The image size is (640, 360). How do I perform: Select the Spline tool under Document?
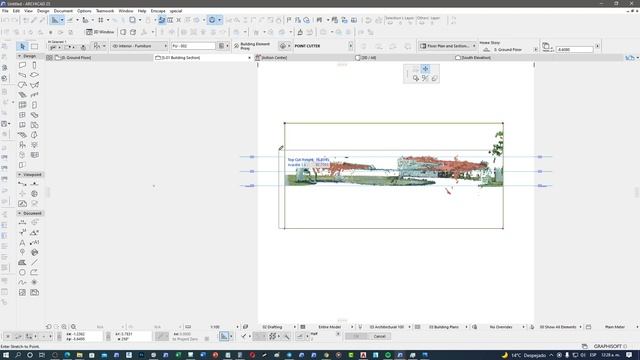[22, 282]
